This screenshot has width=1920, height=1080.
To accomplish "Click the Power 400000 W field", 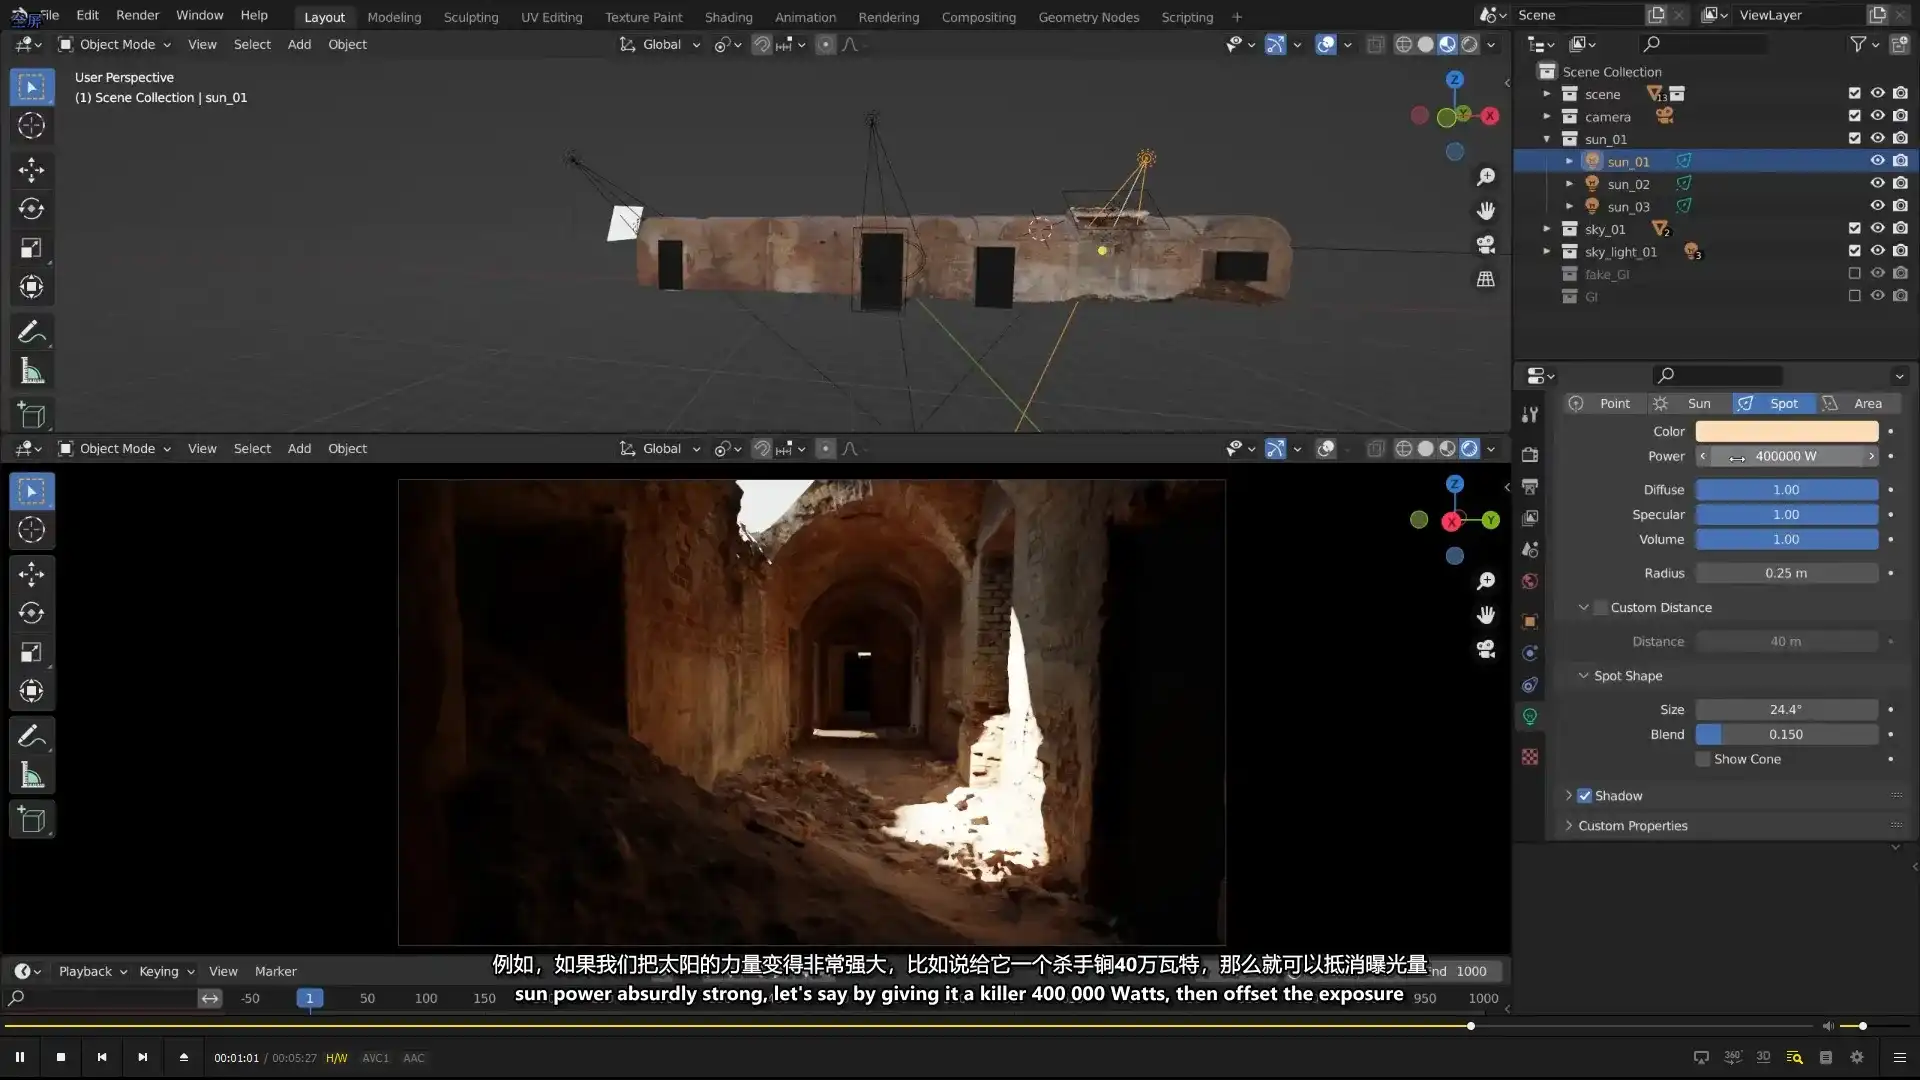I will (1787, 456).
